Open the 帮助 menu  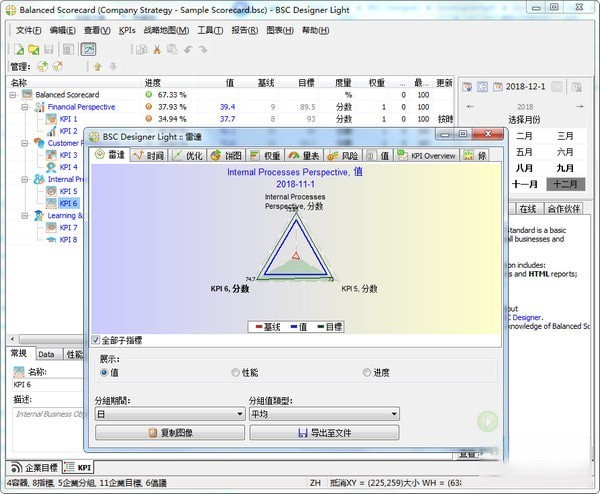coord(316,30)
